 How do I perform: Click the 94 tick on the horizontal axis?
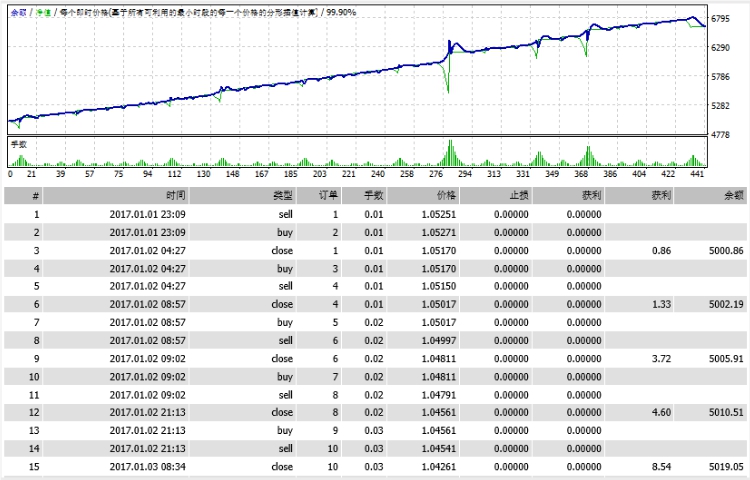(147, 174)
